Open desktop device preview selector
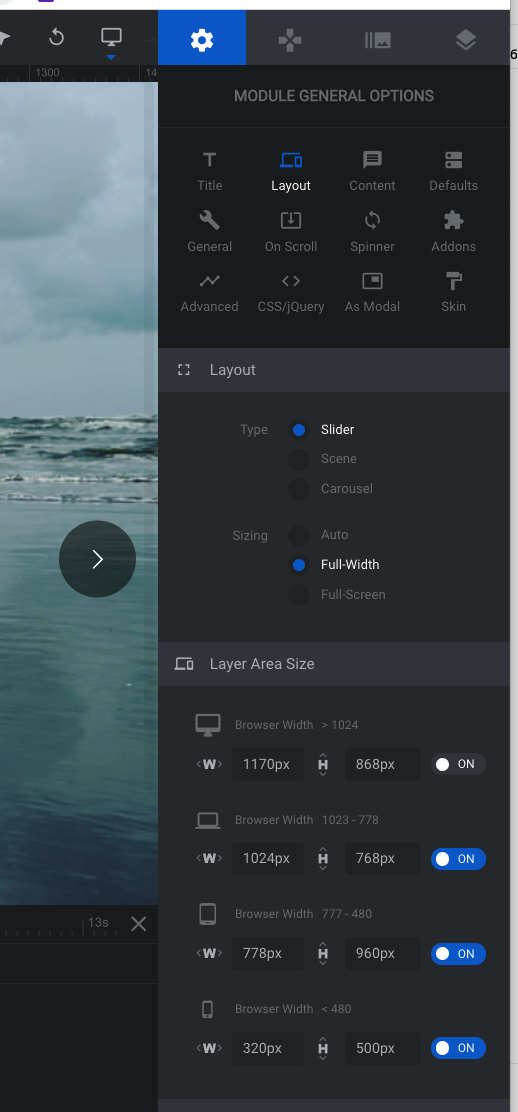This screenshot has height=1112, width=518. pos(111,37)
